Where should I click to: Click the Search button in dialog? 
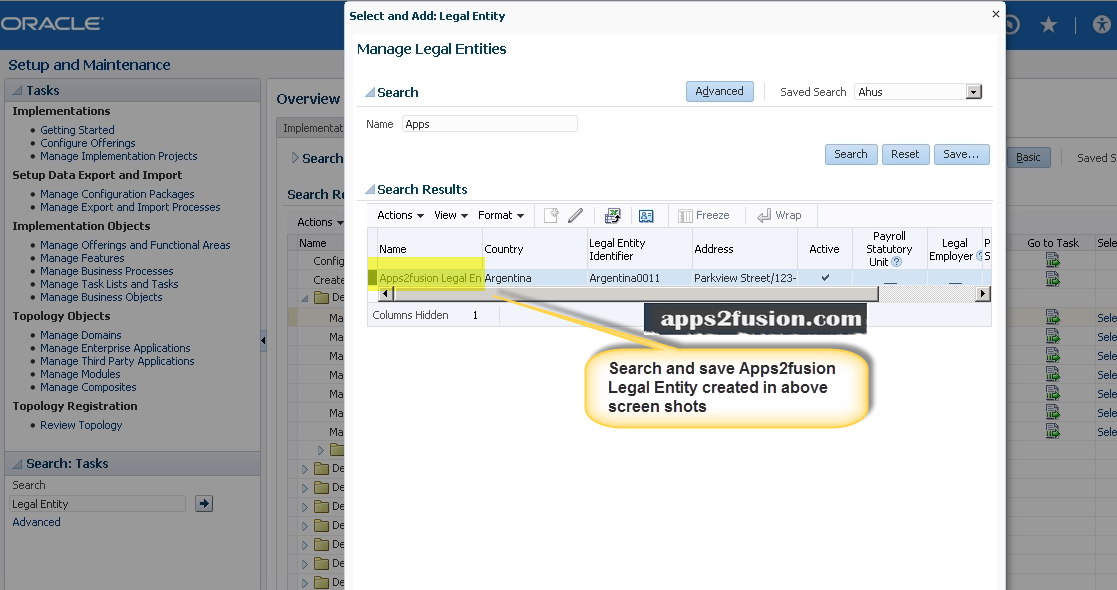coord(851,155)
